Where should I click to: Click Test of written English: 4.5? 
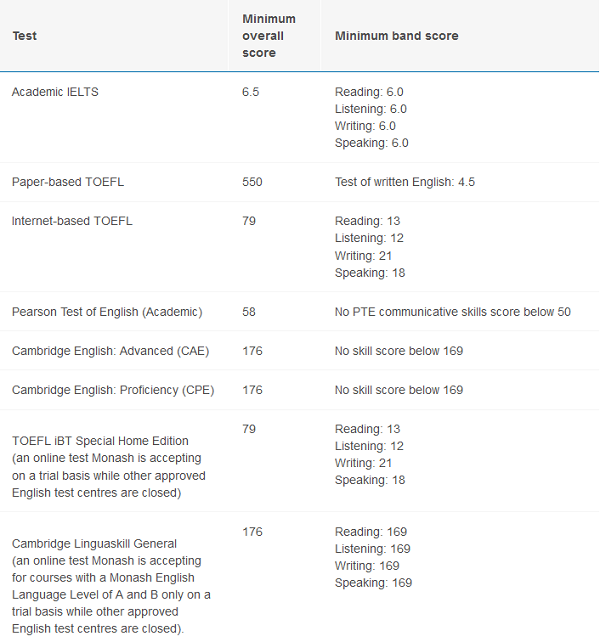click(x=405, y=182)
